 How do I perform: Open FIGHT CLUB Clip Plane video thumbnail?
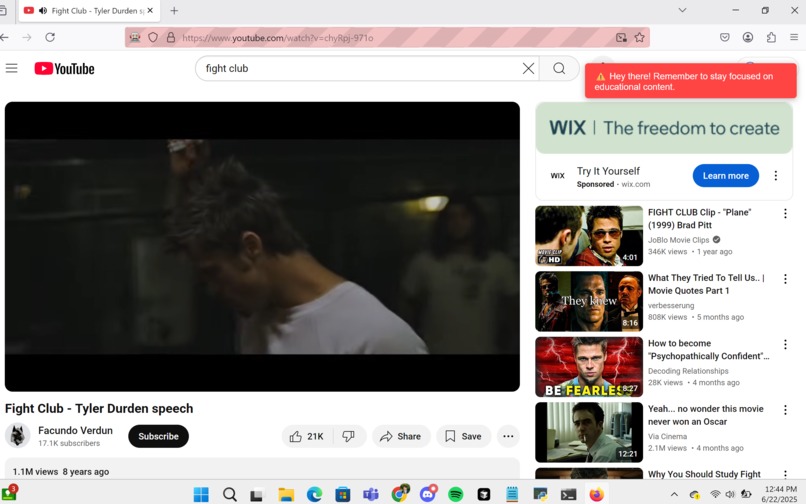coord(589,236)
